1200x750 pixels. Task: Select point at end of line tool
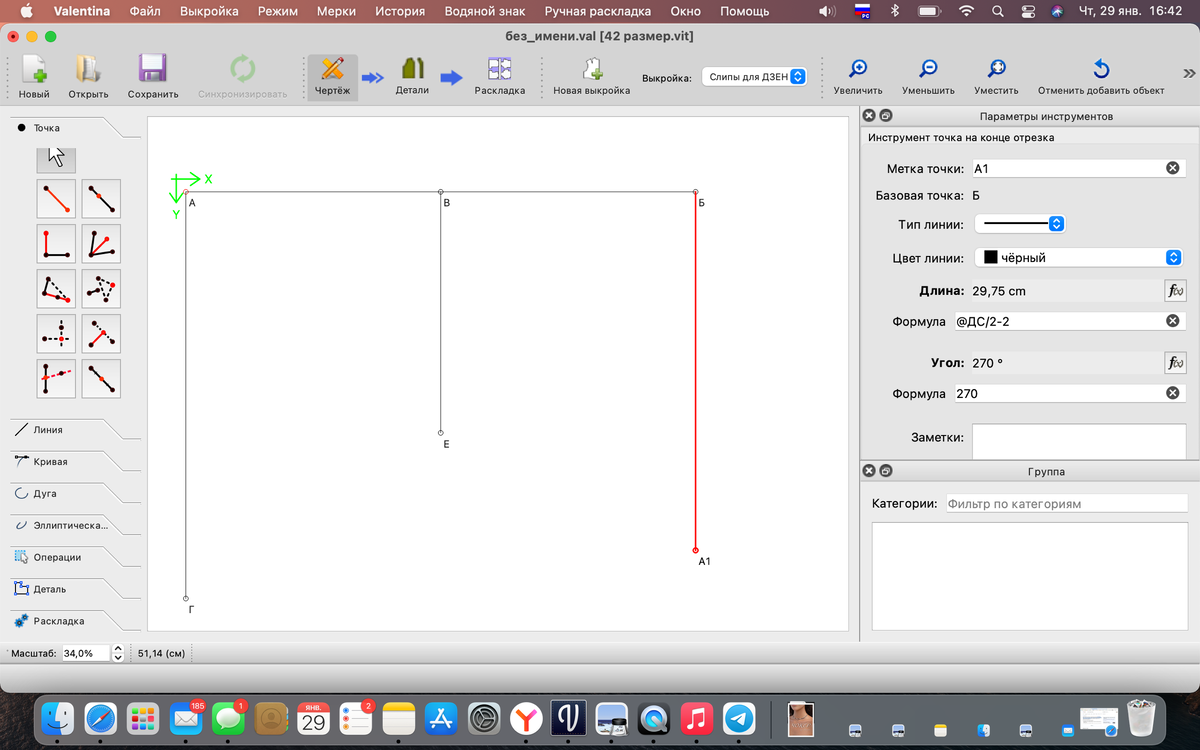click(56, 199)
